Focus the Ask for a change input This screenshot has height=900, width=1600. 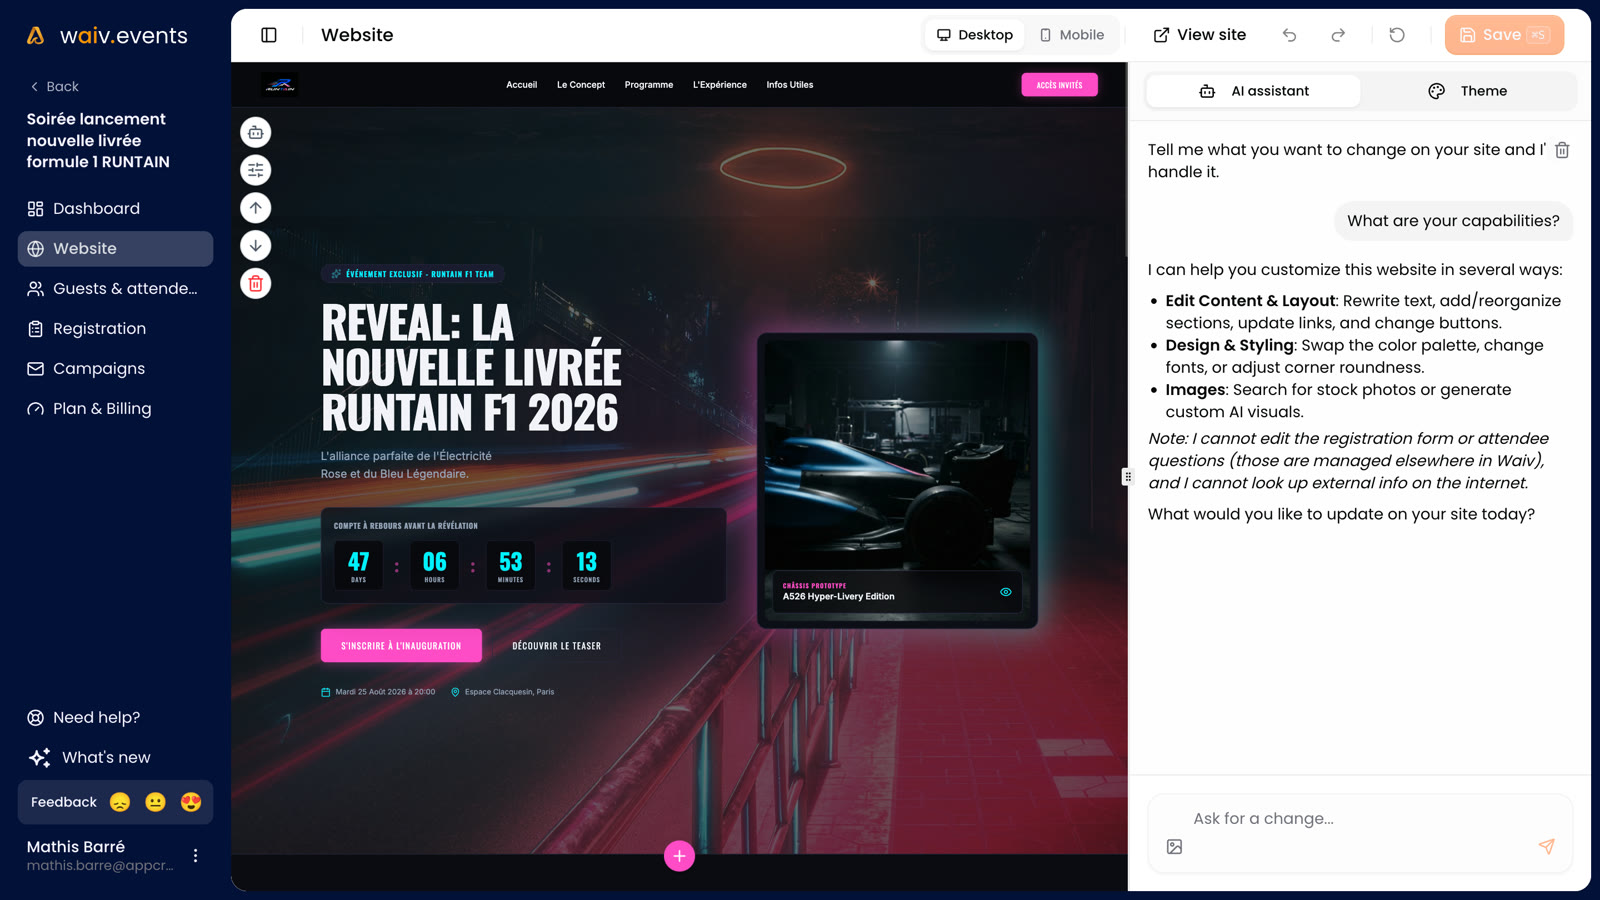[x=1360, y=819]
